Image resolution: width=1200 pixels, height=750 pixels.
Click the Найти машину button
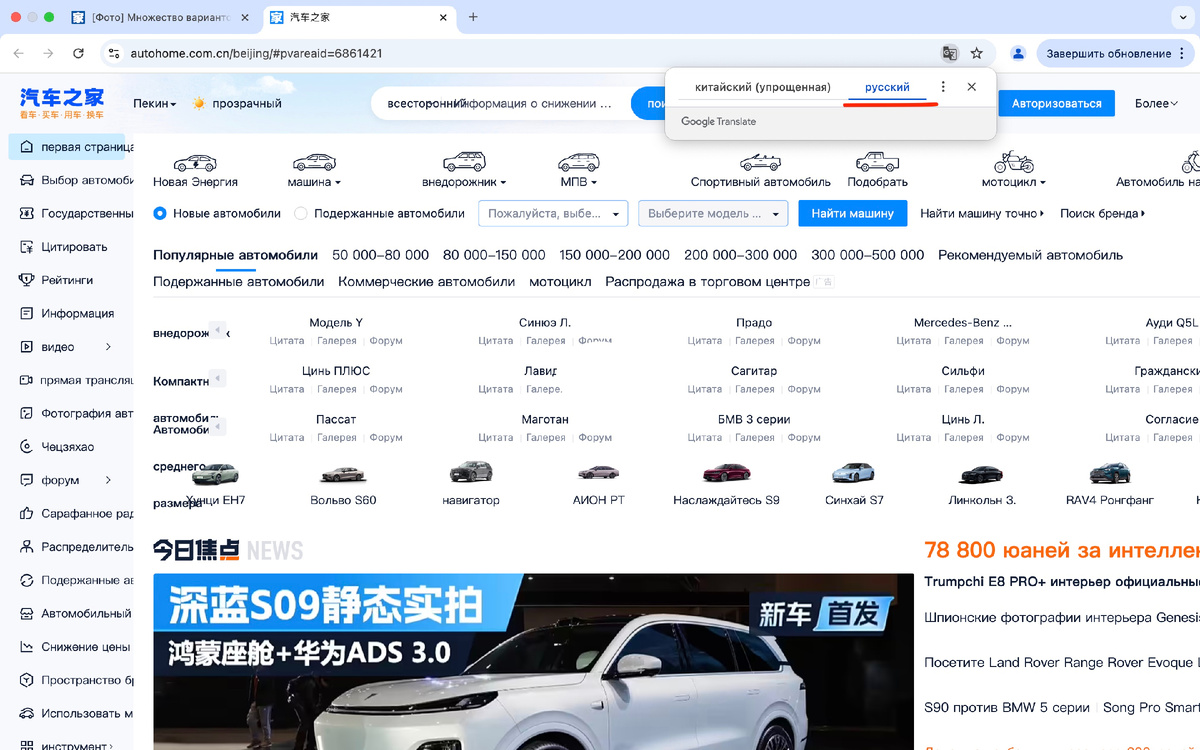(x=853, y=213)
